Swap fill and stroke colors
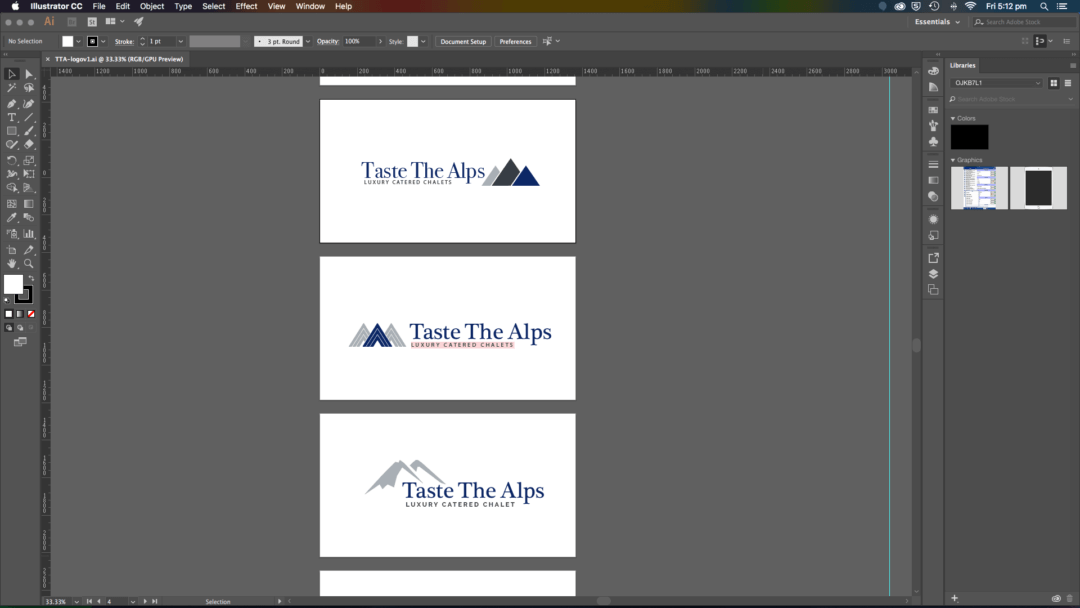 point(31,278)
